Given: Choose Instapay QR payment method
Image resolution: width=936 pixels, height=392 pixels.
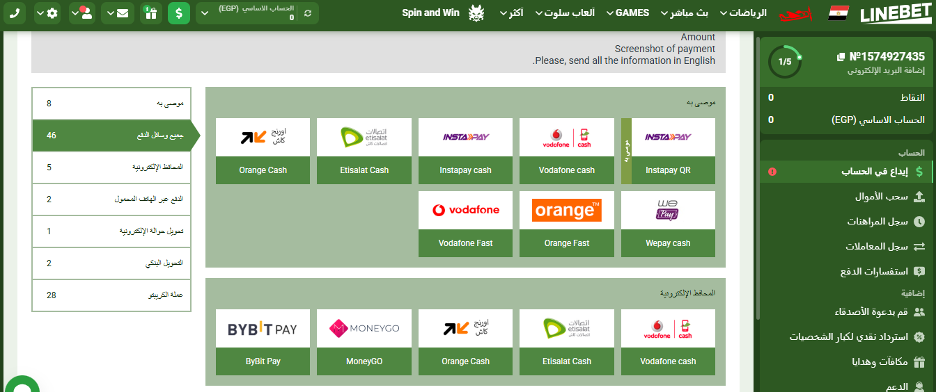Looking at the screenshot, I should click(x=668, y=150).
